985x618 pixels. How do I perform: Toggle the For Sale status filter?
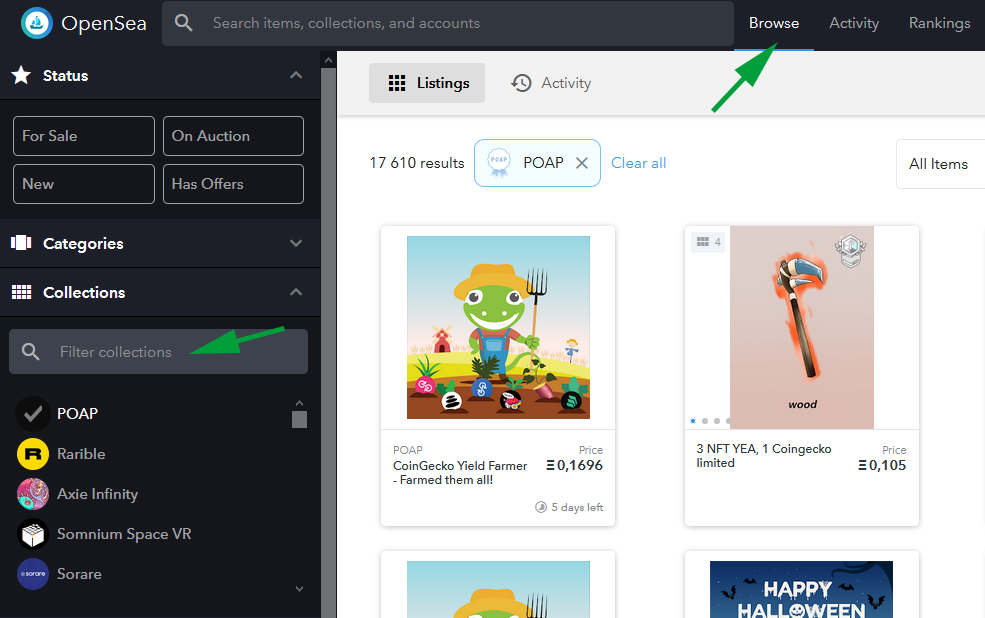[x=84, y=136]
